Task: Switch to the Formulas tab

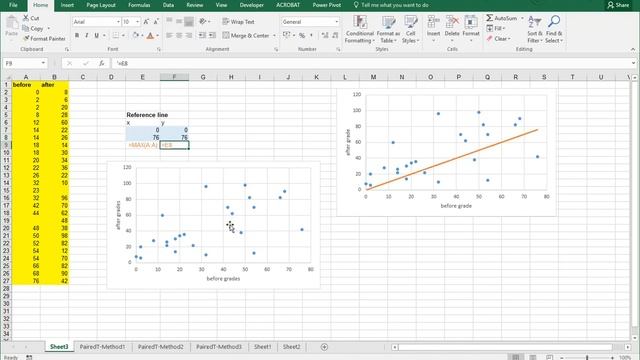Action: [x=139, y=5]
